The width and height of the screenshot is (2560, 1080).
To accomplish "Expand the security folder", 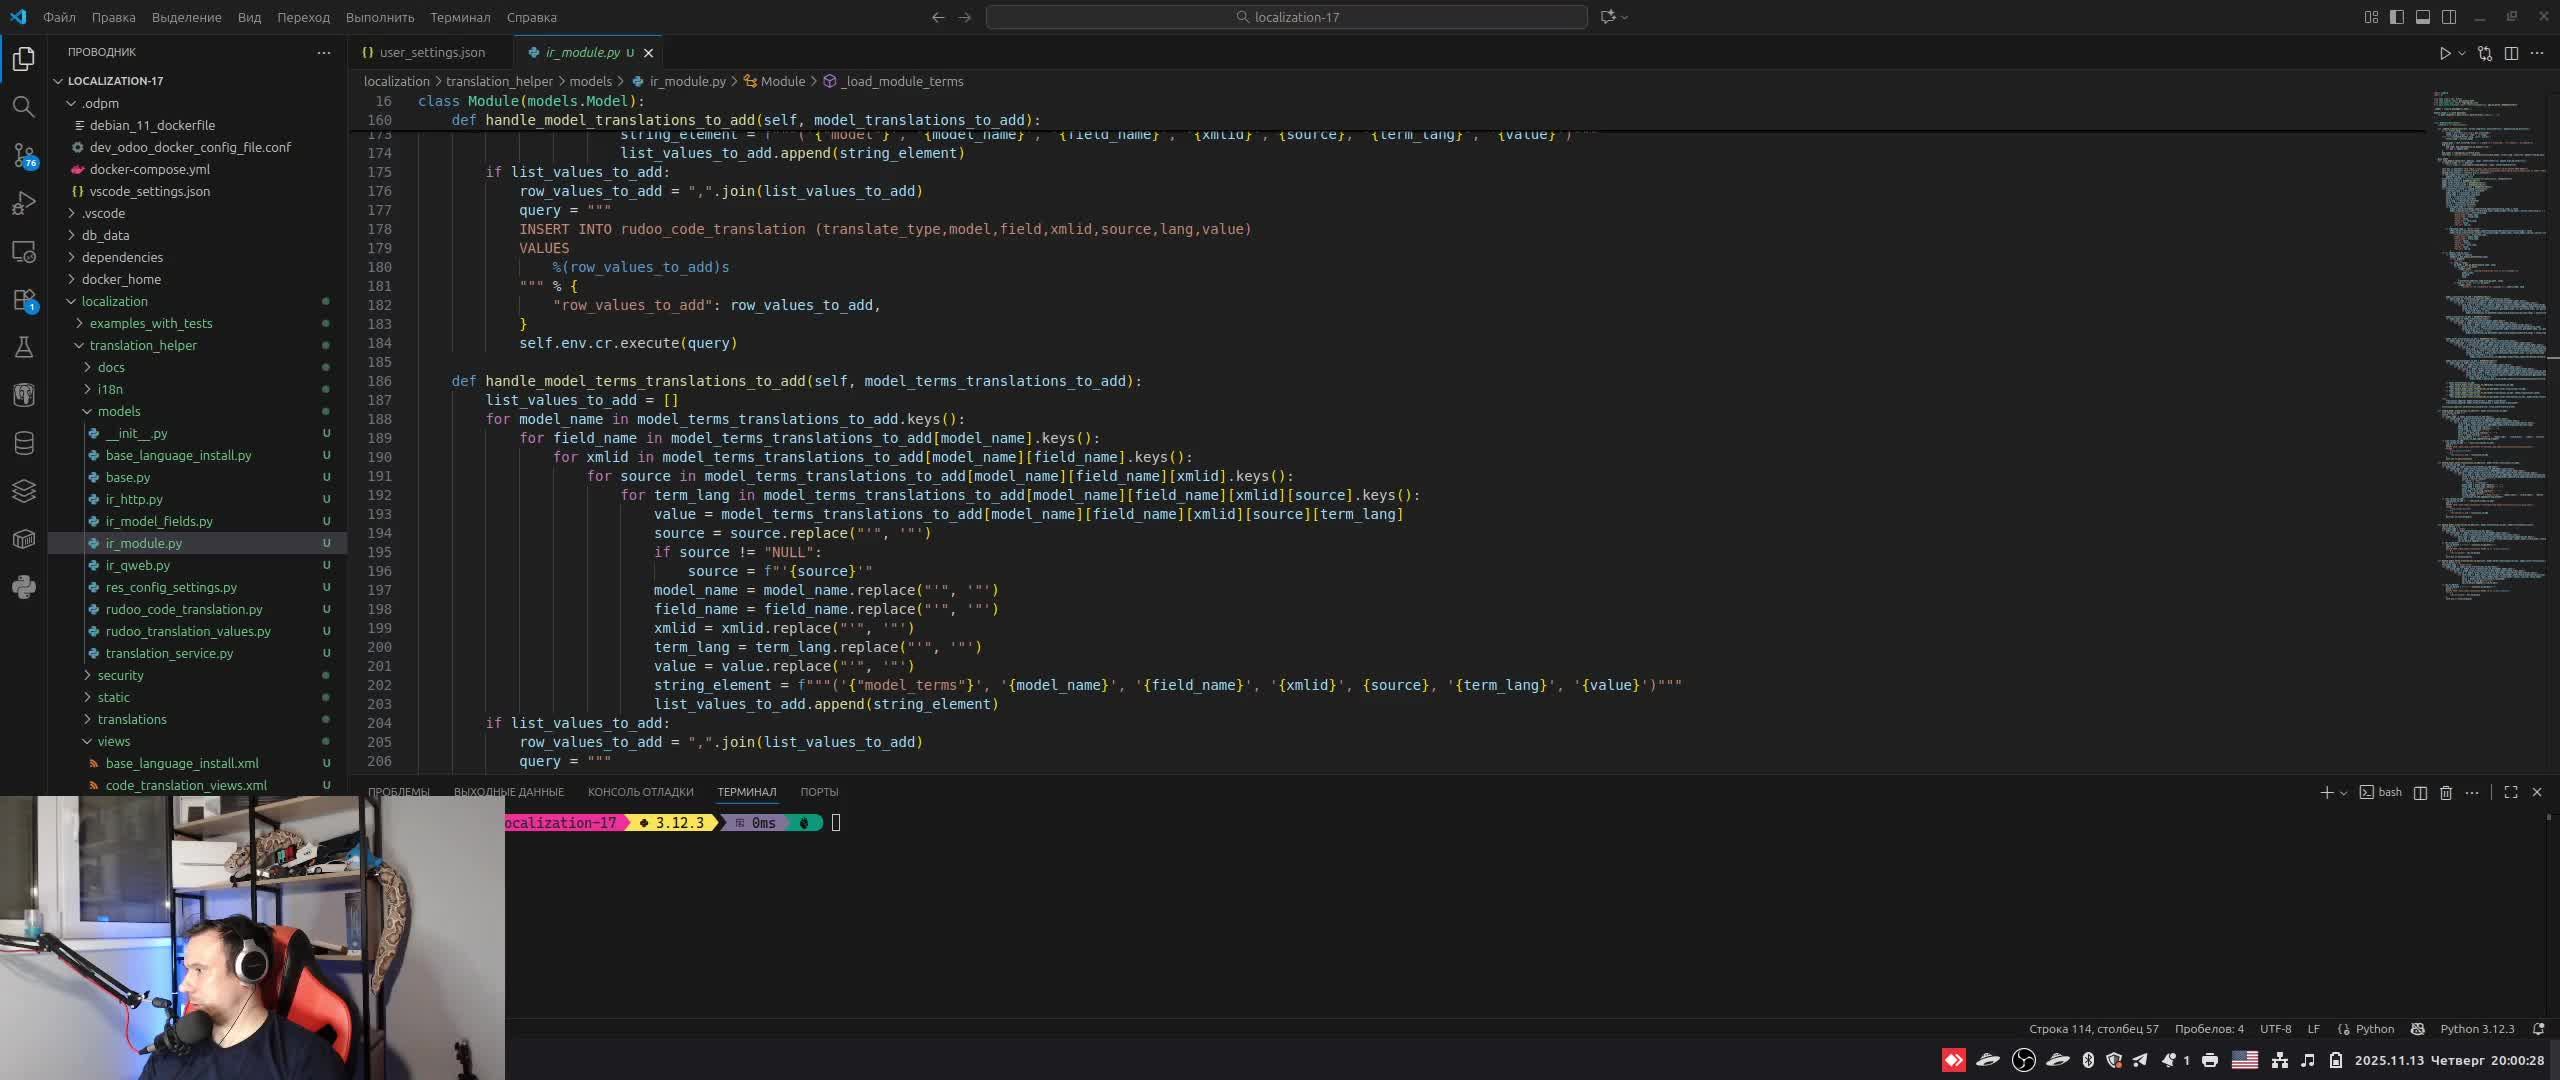I will tap(120, 675).
